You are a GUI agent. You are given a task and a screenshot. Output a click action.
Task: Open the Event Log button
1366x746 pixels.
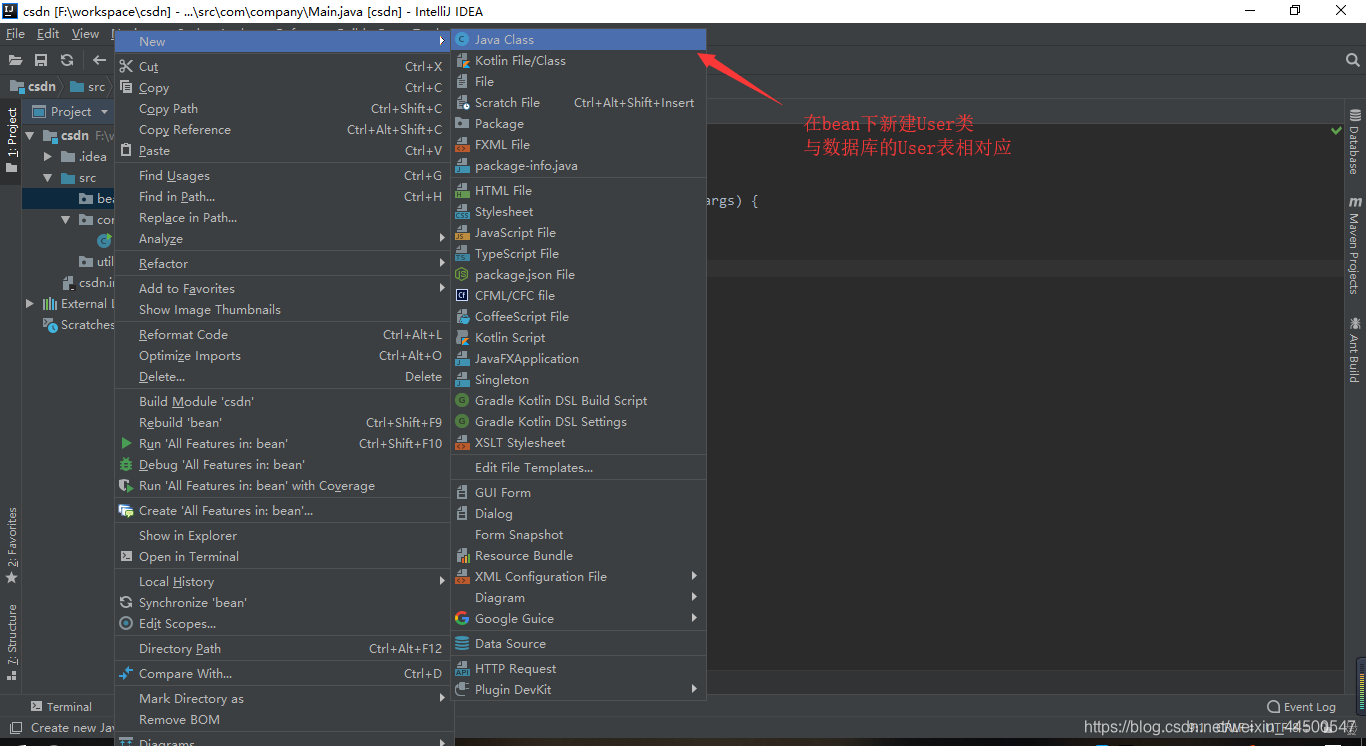(1300, 706)
